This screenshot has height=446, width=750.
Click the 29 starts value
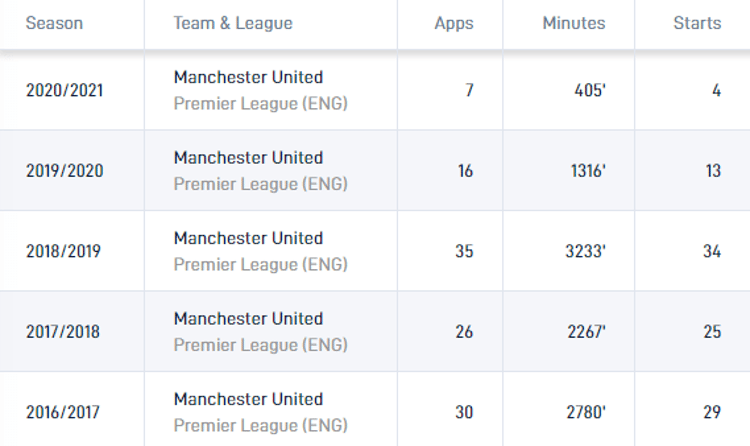coord(712,412)
